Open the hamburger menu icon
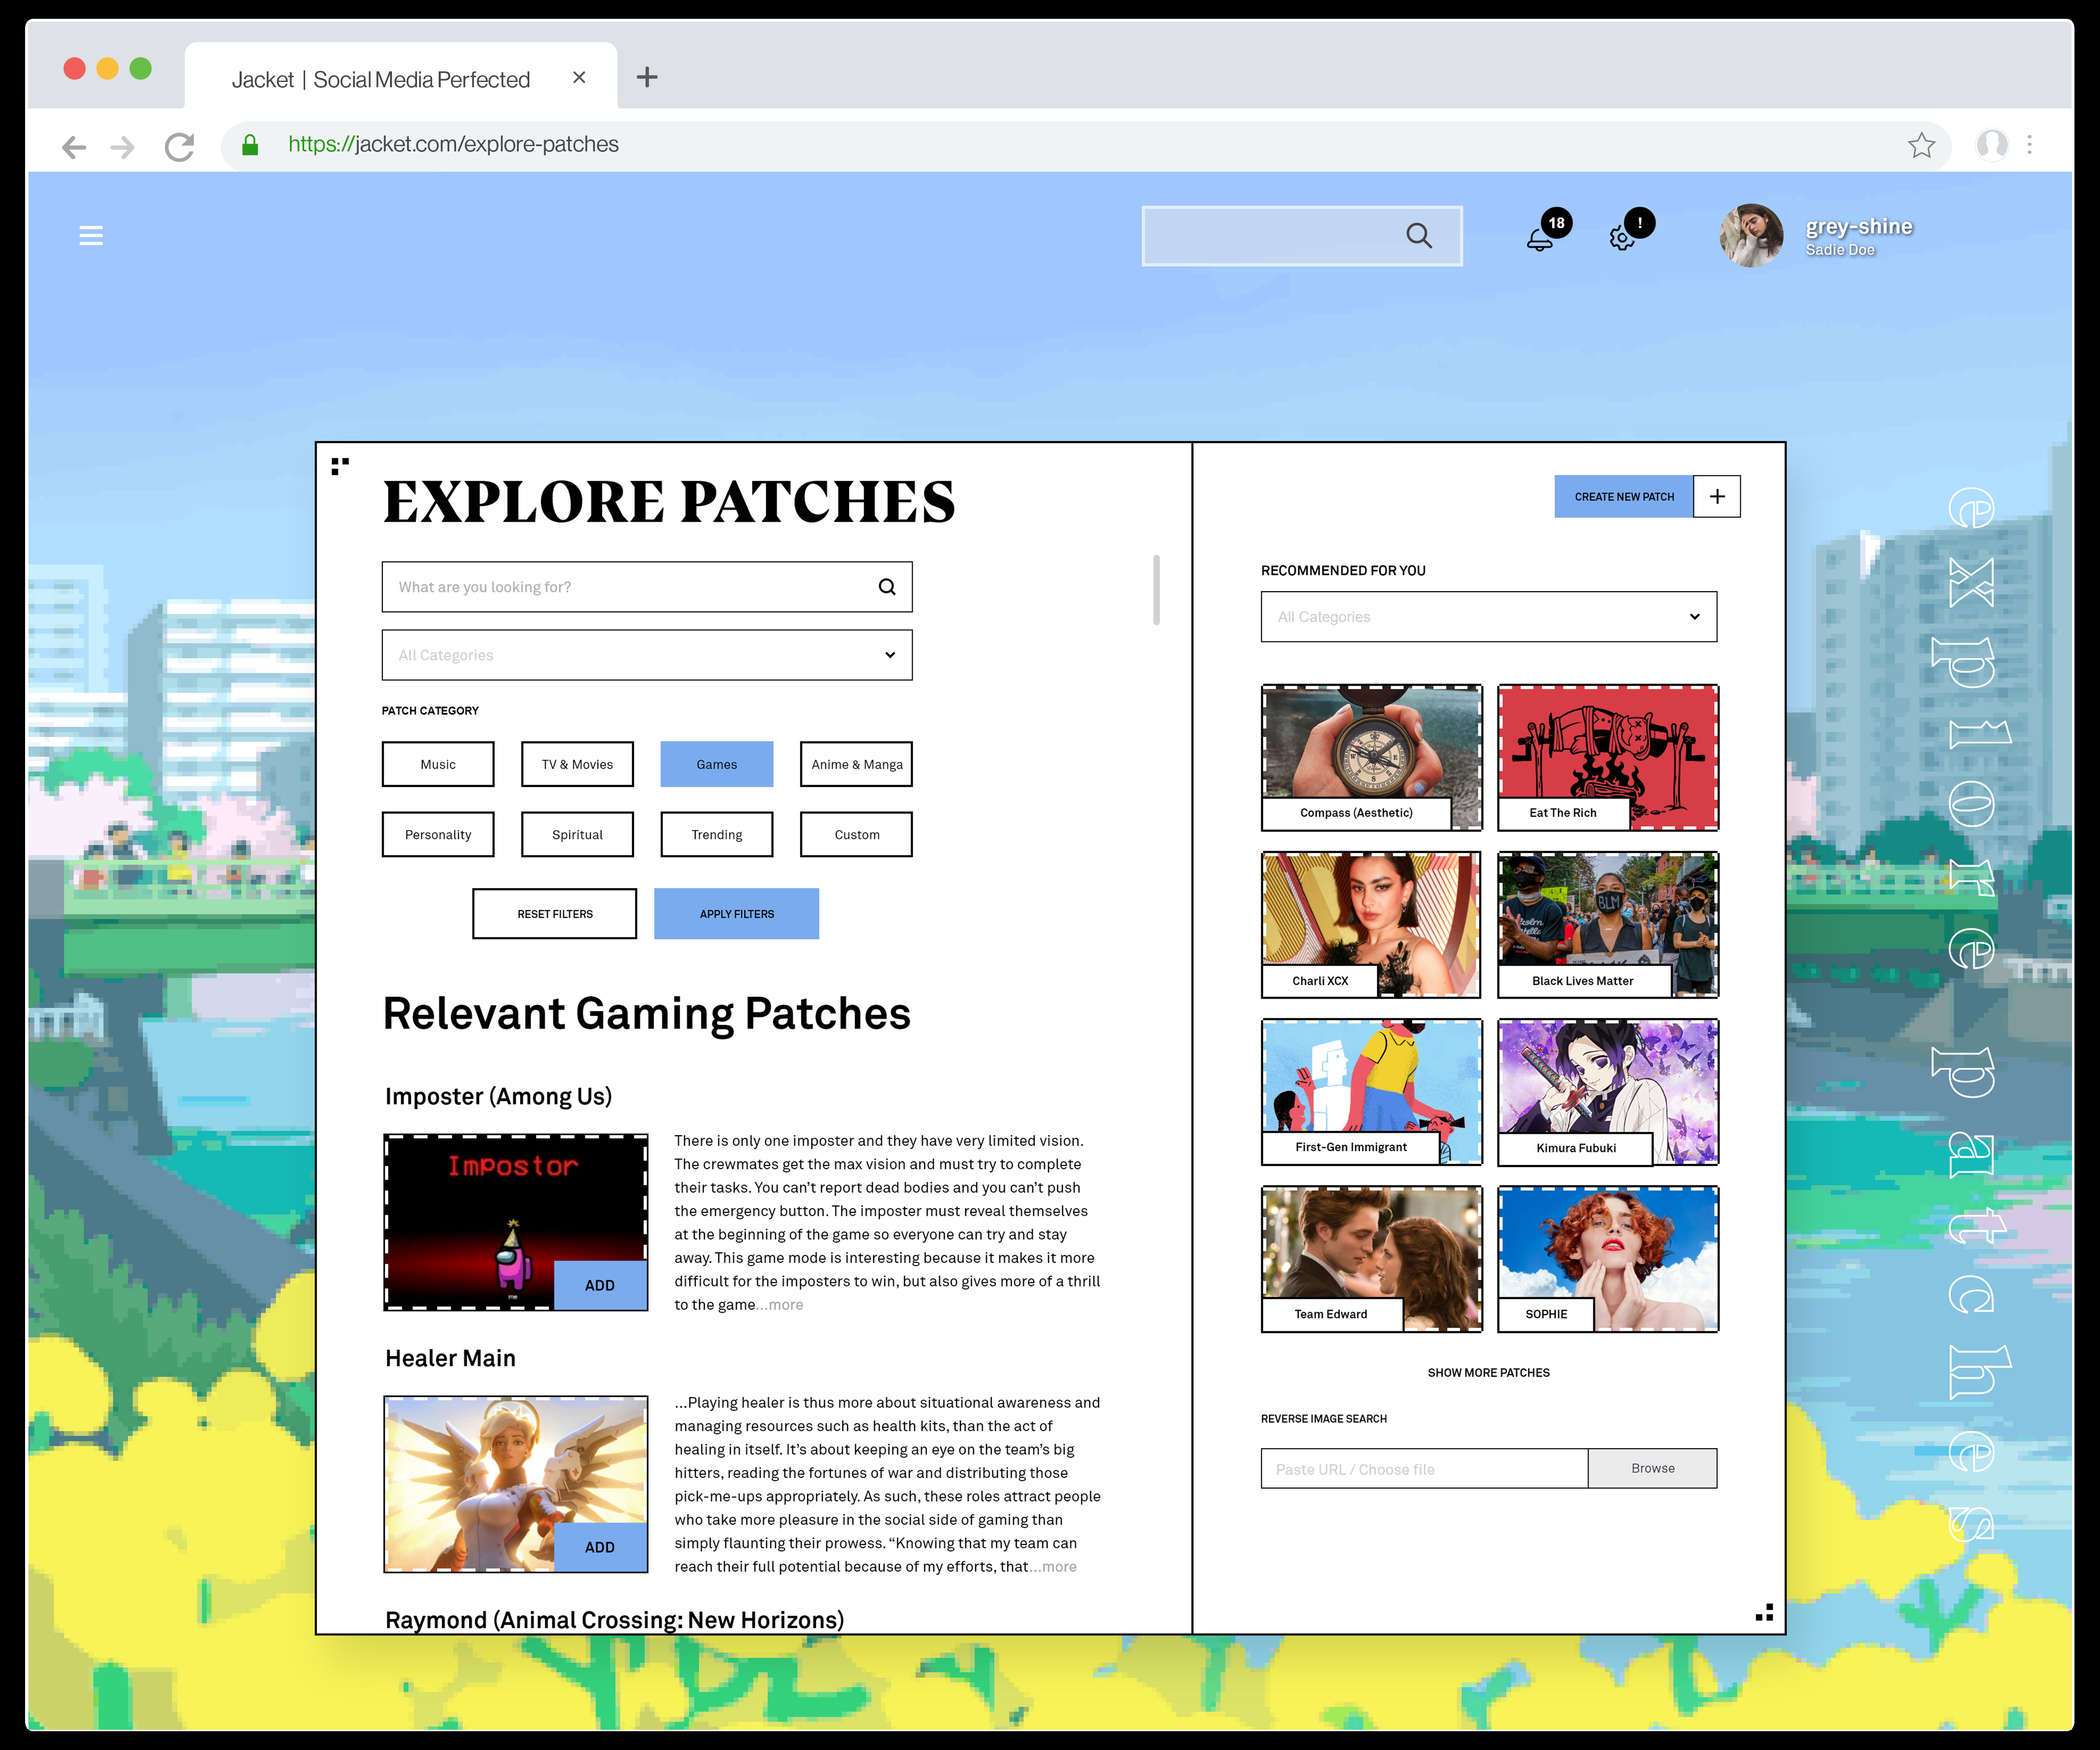The height and width of the screenshot is (1750, 2100). (91, 235)
